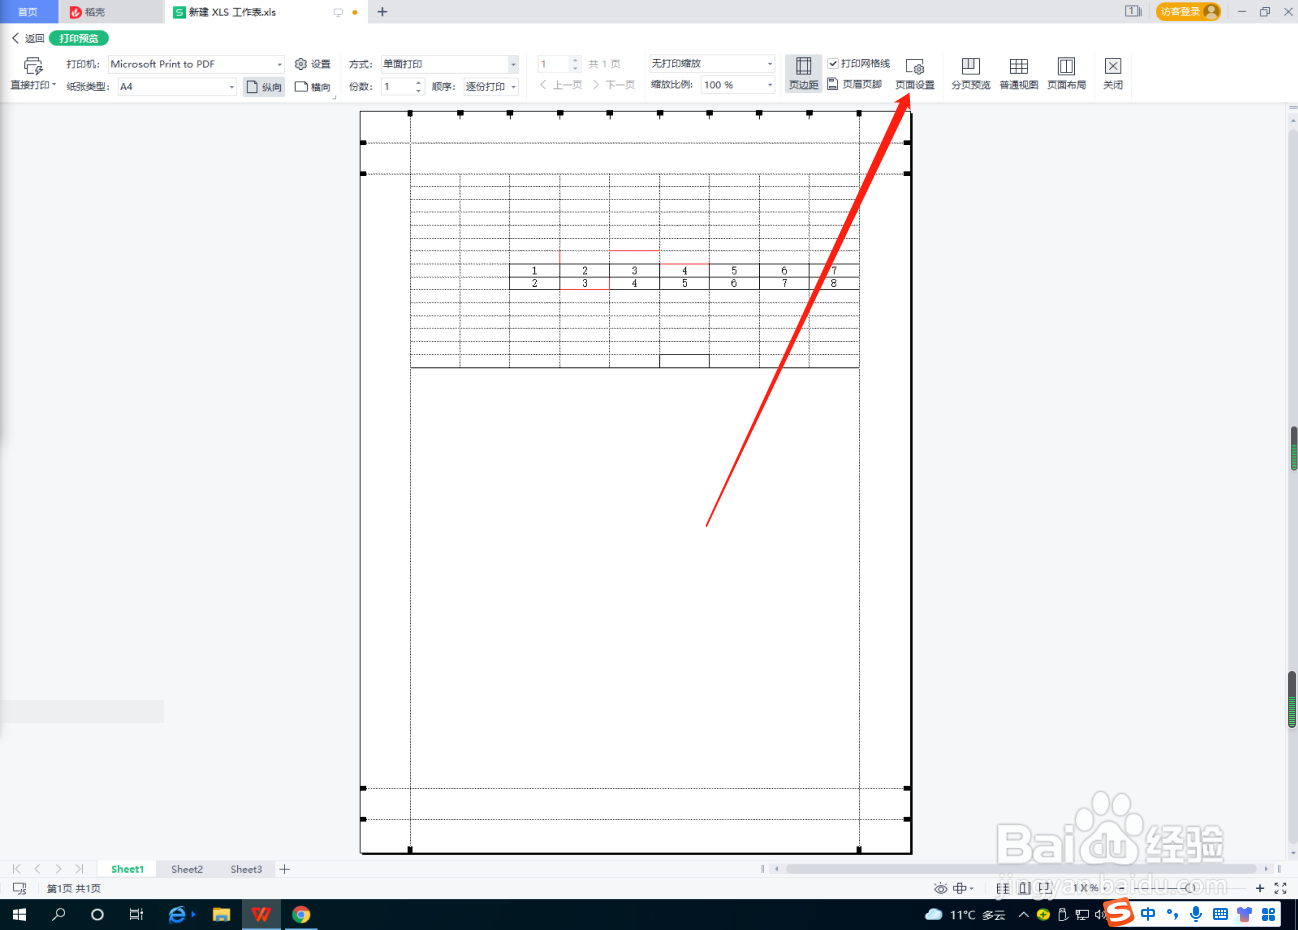Switch to 页面布局 page layout view
The height and width of the screenshot is (930, 1298).
coord(1067,74)
